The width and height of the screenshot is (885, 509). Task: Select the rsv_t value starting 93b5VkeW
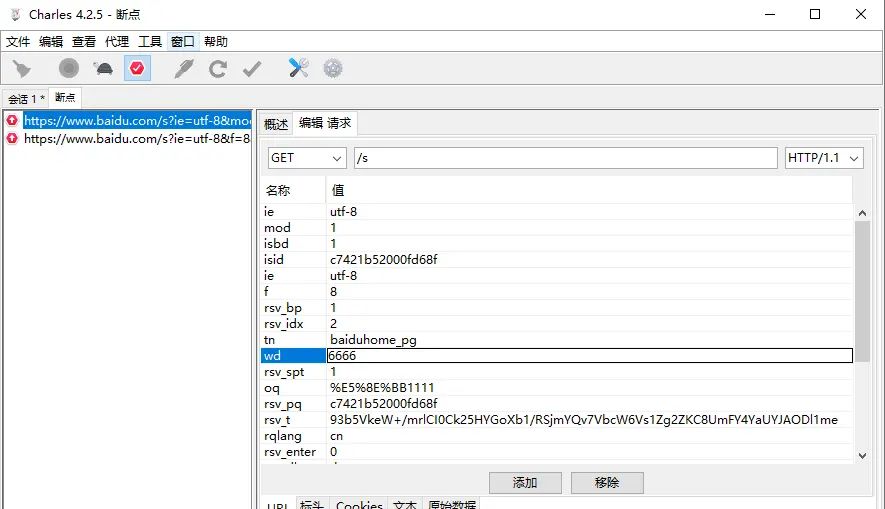tap(584, 420)
